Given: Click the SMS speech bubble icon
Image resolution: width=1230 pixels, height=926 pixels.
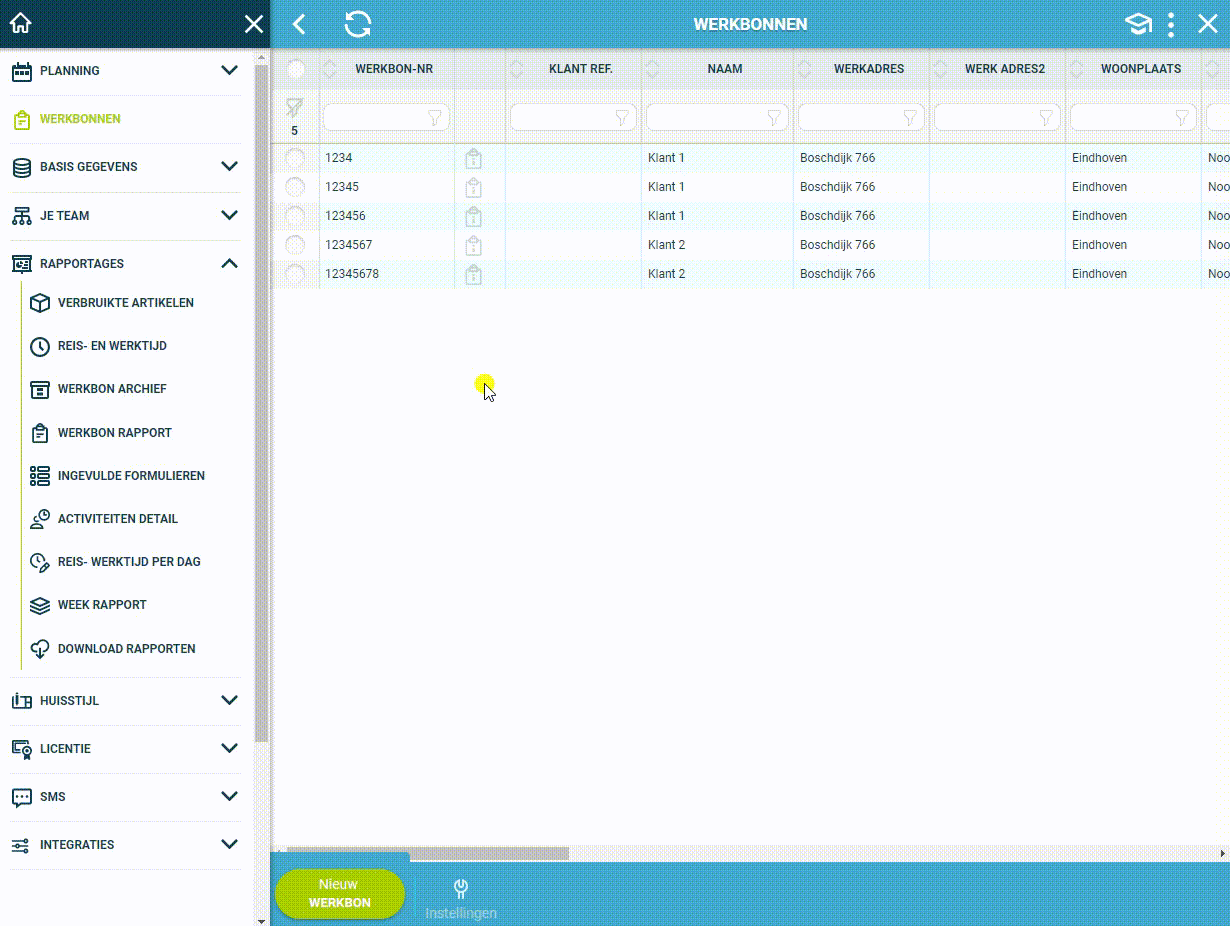Looking at the screenshot, I should (21, 798).
